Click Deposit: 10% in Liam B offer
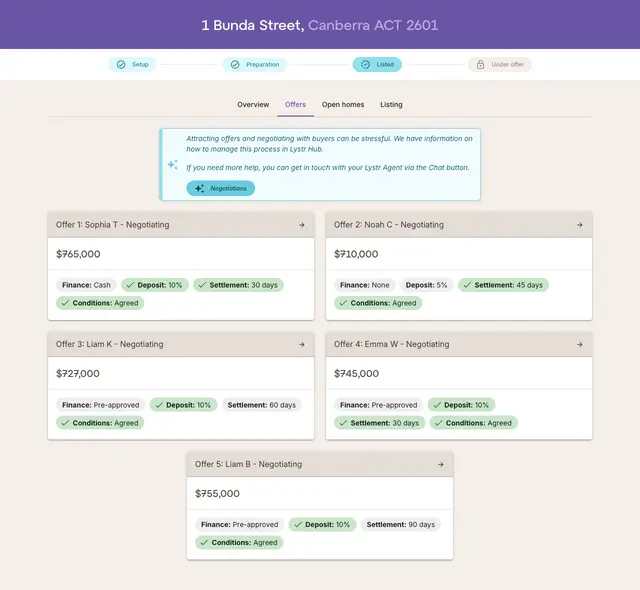Image resolution: width=640 pixels, height=590 pixels. coord(322,525)
